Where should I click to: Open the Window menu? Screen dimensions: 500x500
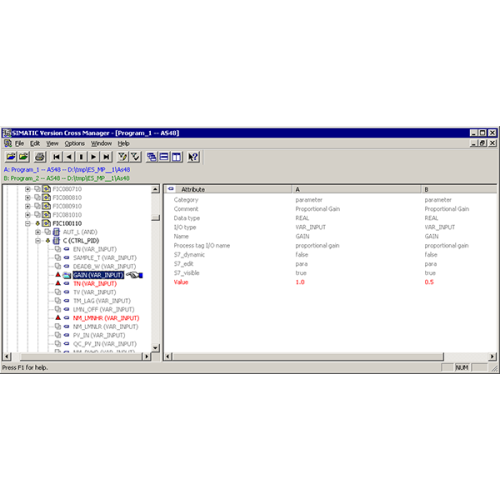pyautogui.click(x=102, y=143)
